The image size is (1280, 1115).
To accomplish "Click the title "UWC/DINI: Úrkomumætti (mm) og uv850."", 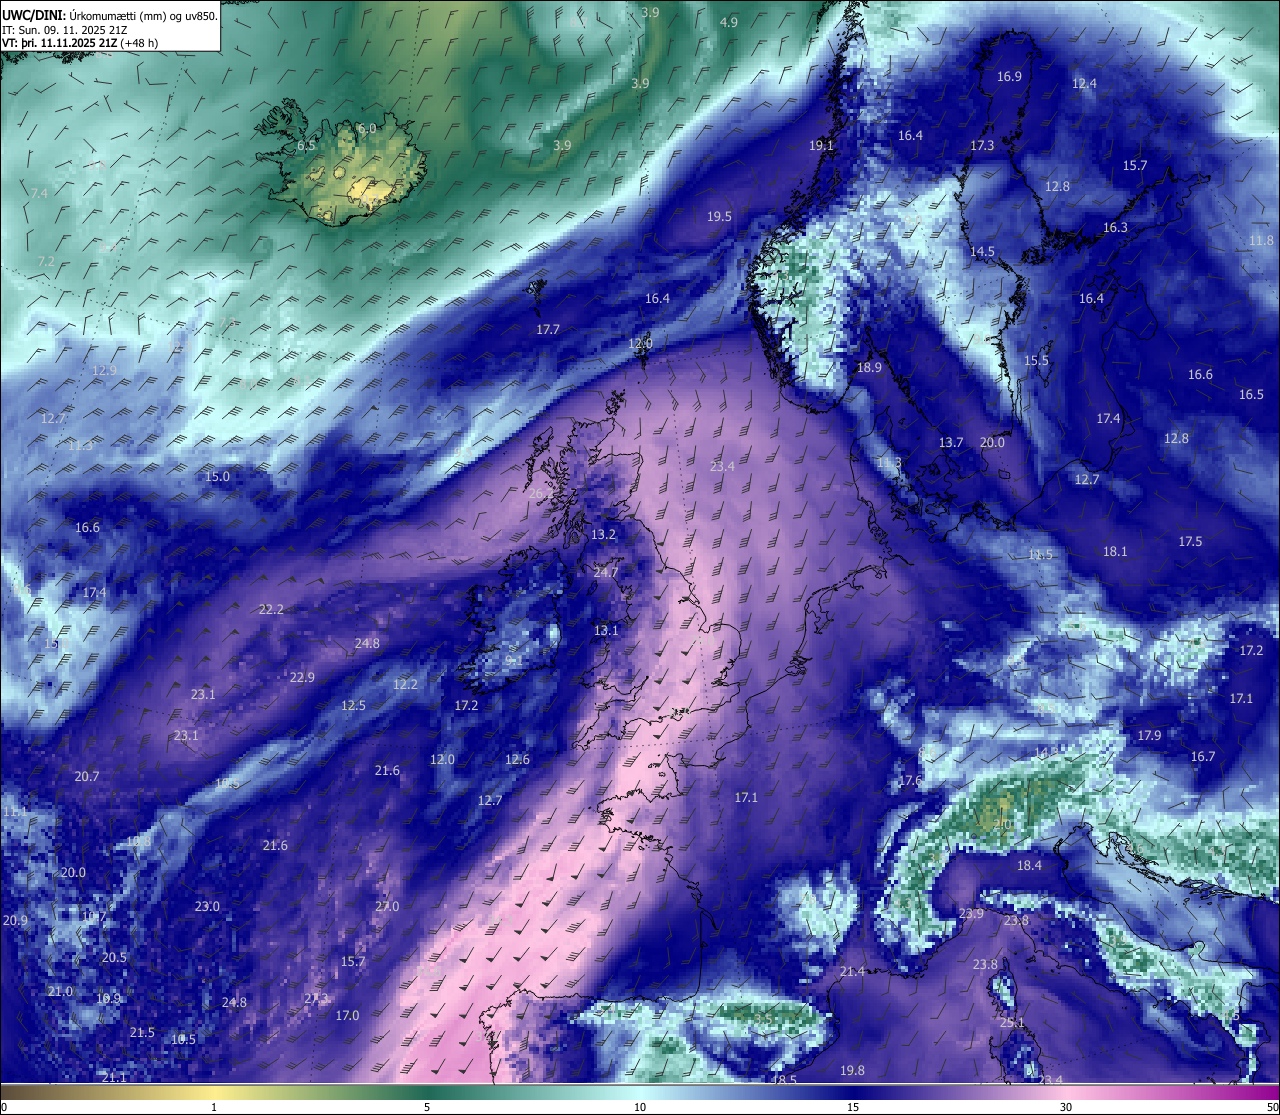I will (110, 16).
